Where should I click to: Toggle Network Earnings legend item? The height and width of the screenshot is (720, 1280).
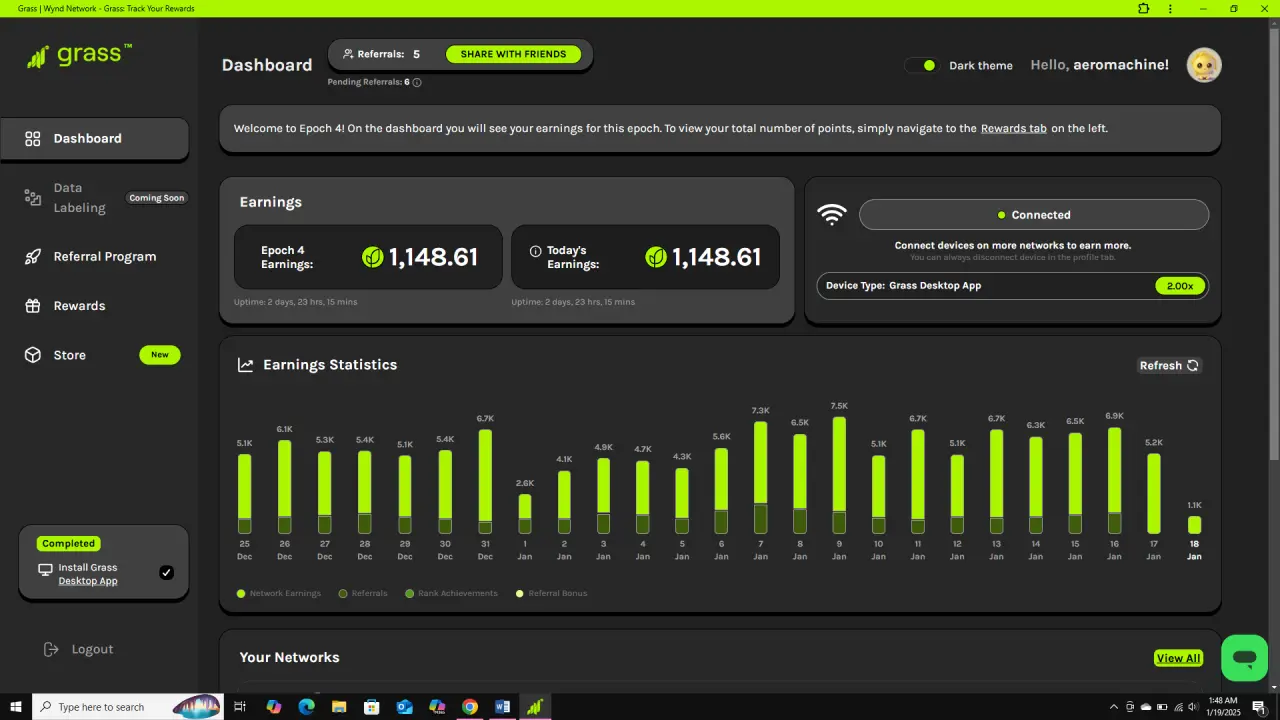point(279,593)
